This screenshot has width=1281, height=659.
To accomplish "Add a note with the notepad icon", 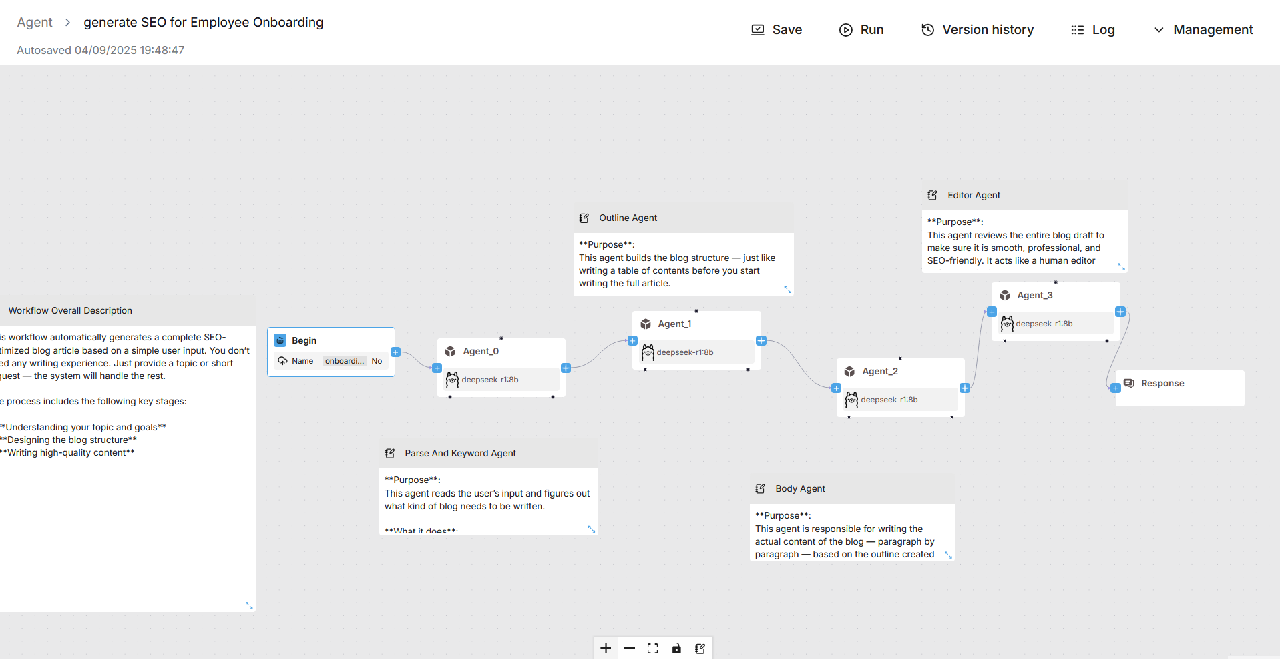I will tap(701, 648).
